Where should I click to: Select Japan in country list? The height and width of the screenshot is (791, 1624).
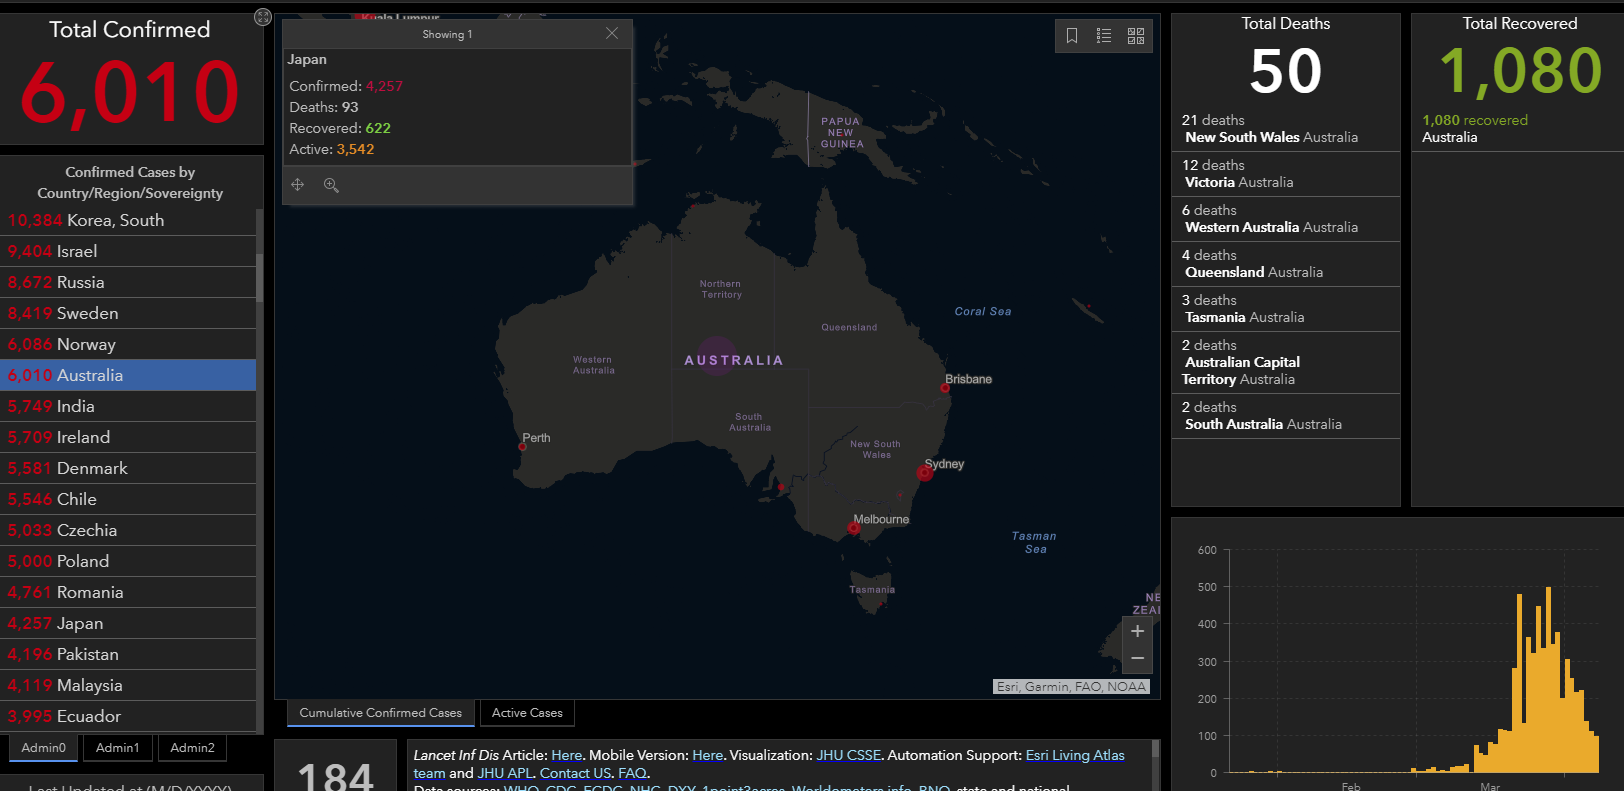128,623
